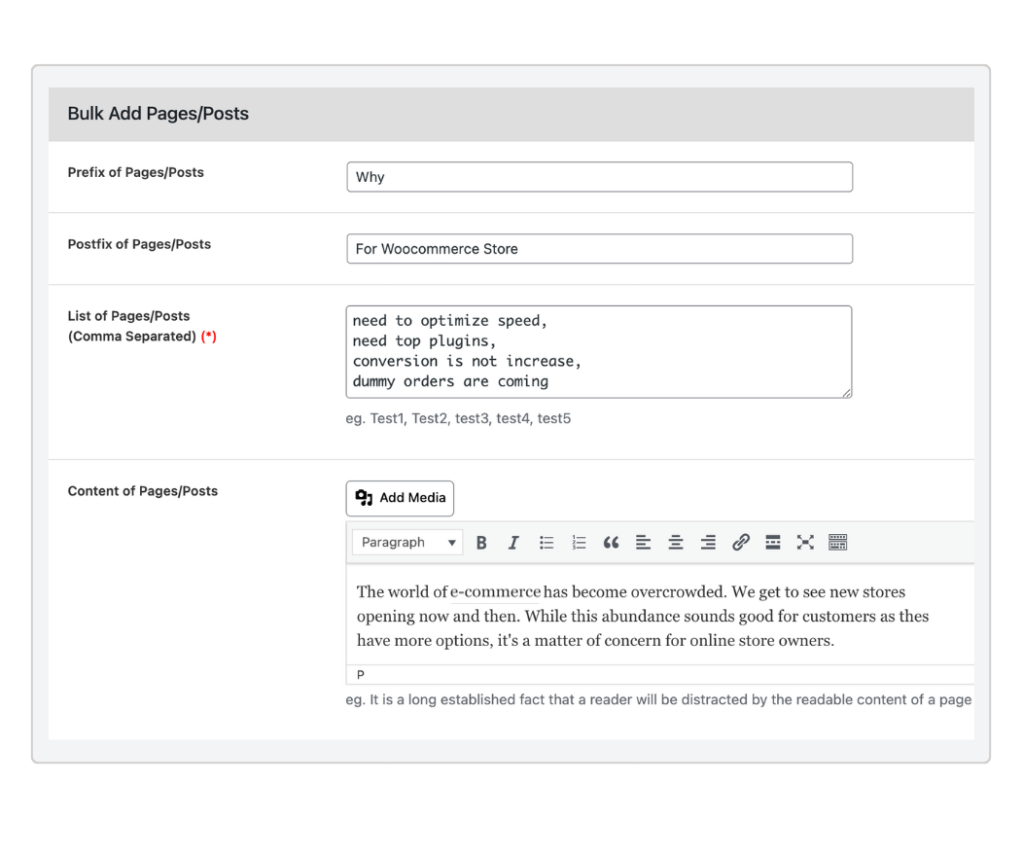Align text left

[x=643, y=543]
